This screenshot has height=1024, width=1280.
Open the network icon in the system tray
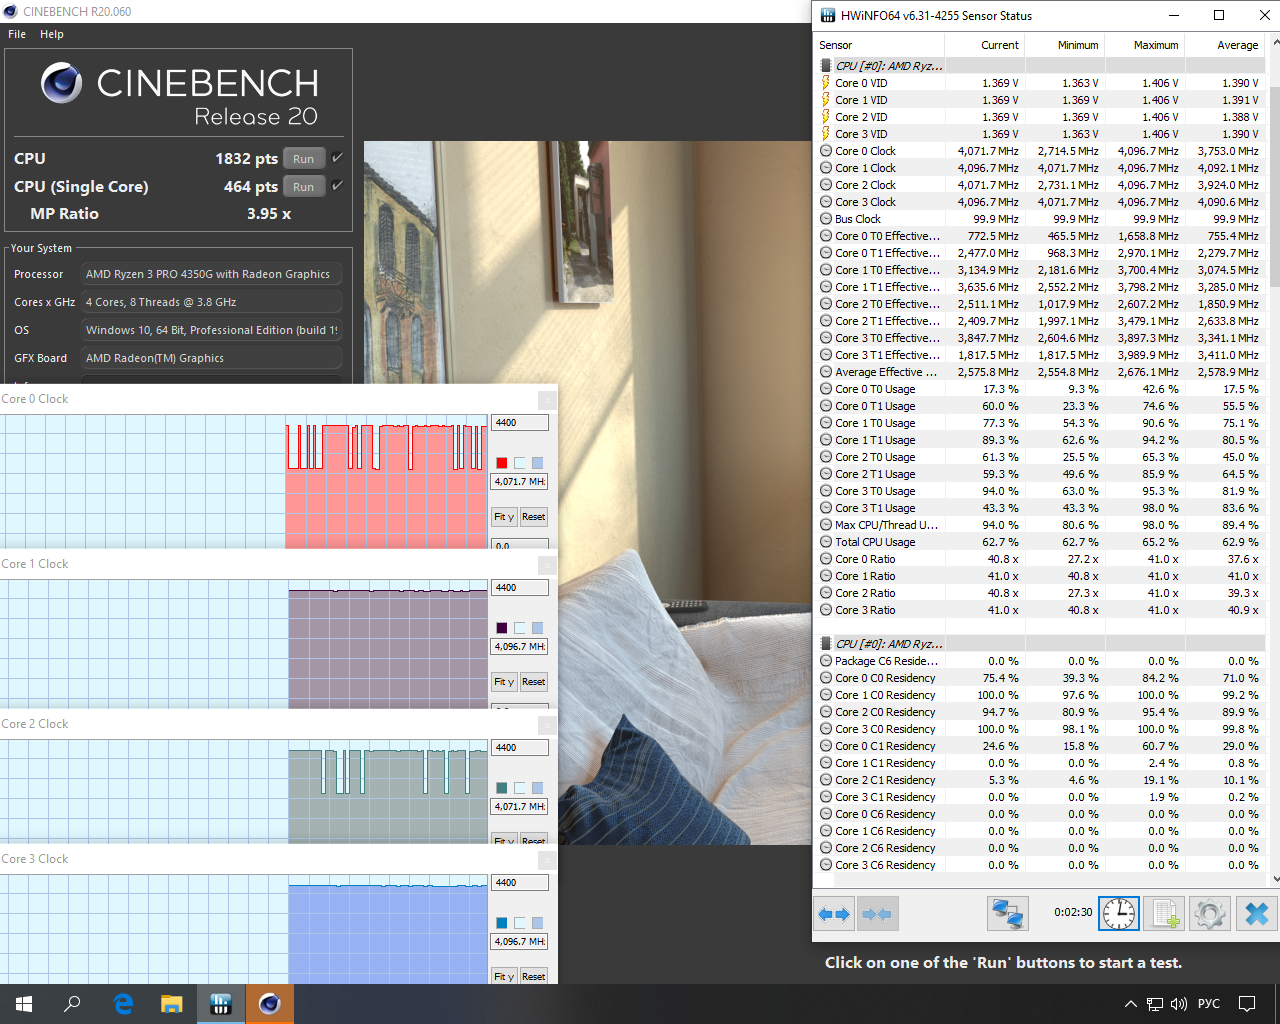(x=1155, y=1004)
